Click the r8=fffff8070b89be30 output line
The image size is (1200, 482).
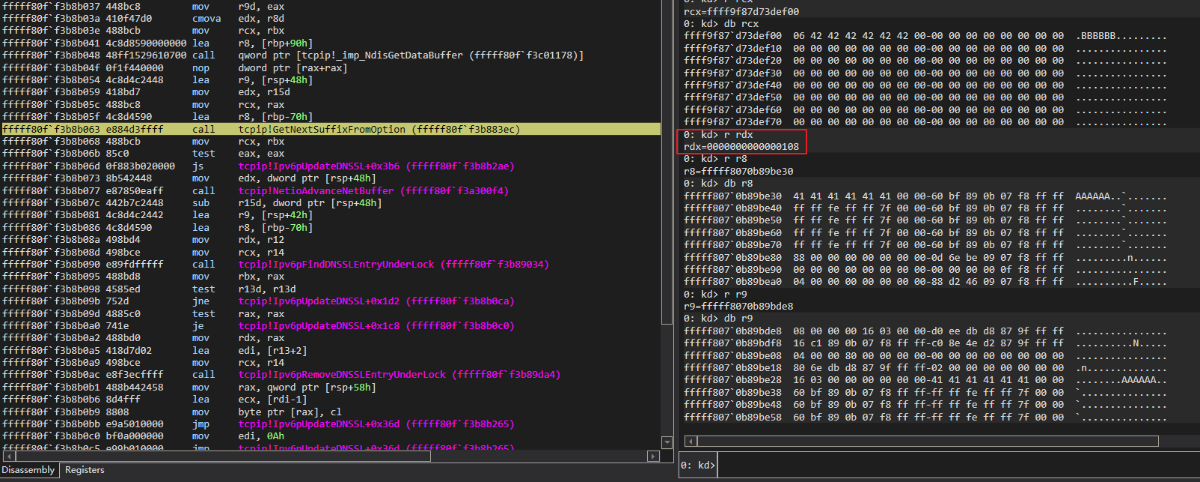point(737,171)
